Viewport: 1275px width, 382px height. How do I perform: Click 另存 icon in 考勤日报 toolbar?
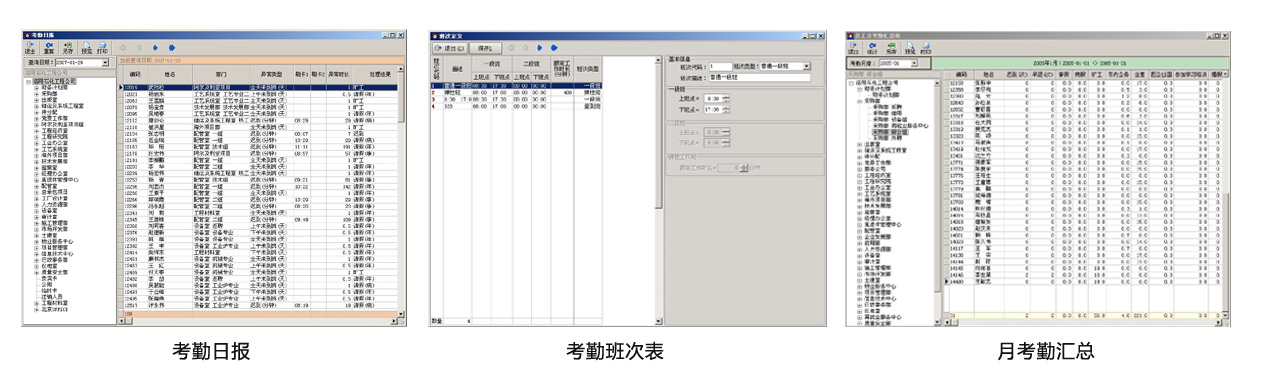(68, 48)
